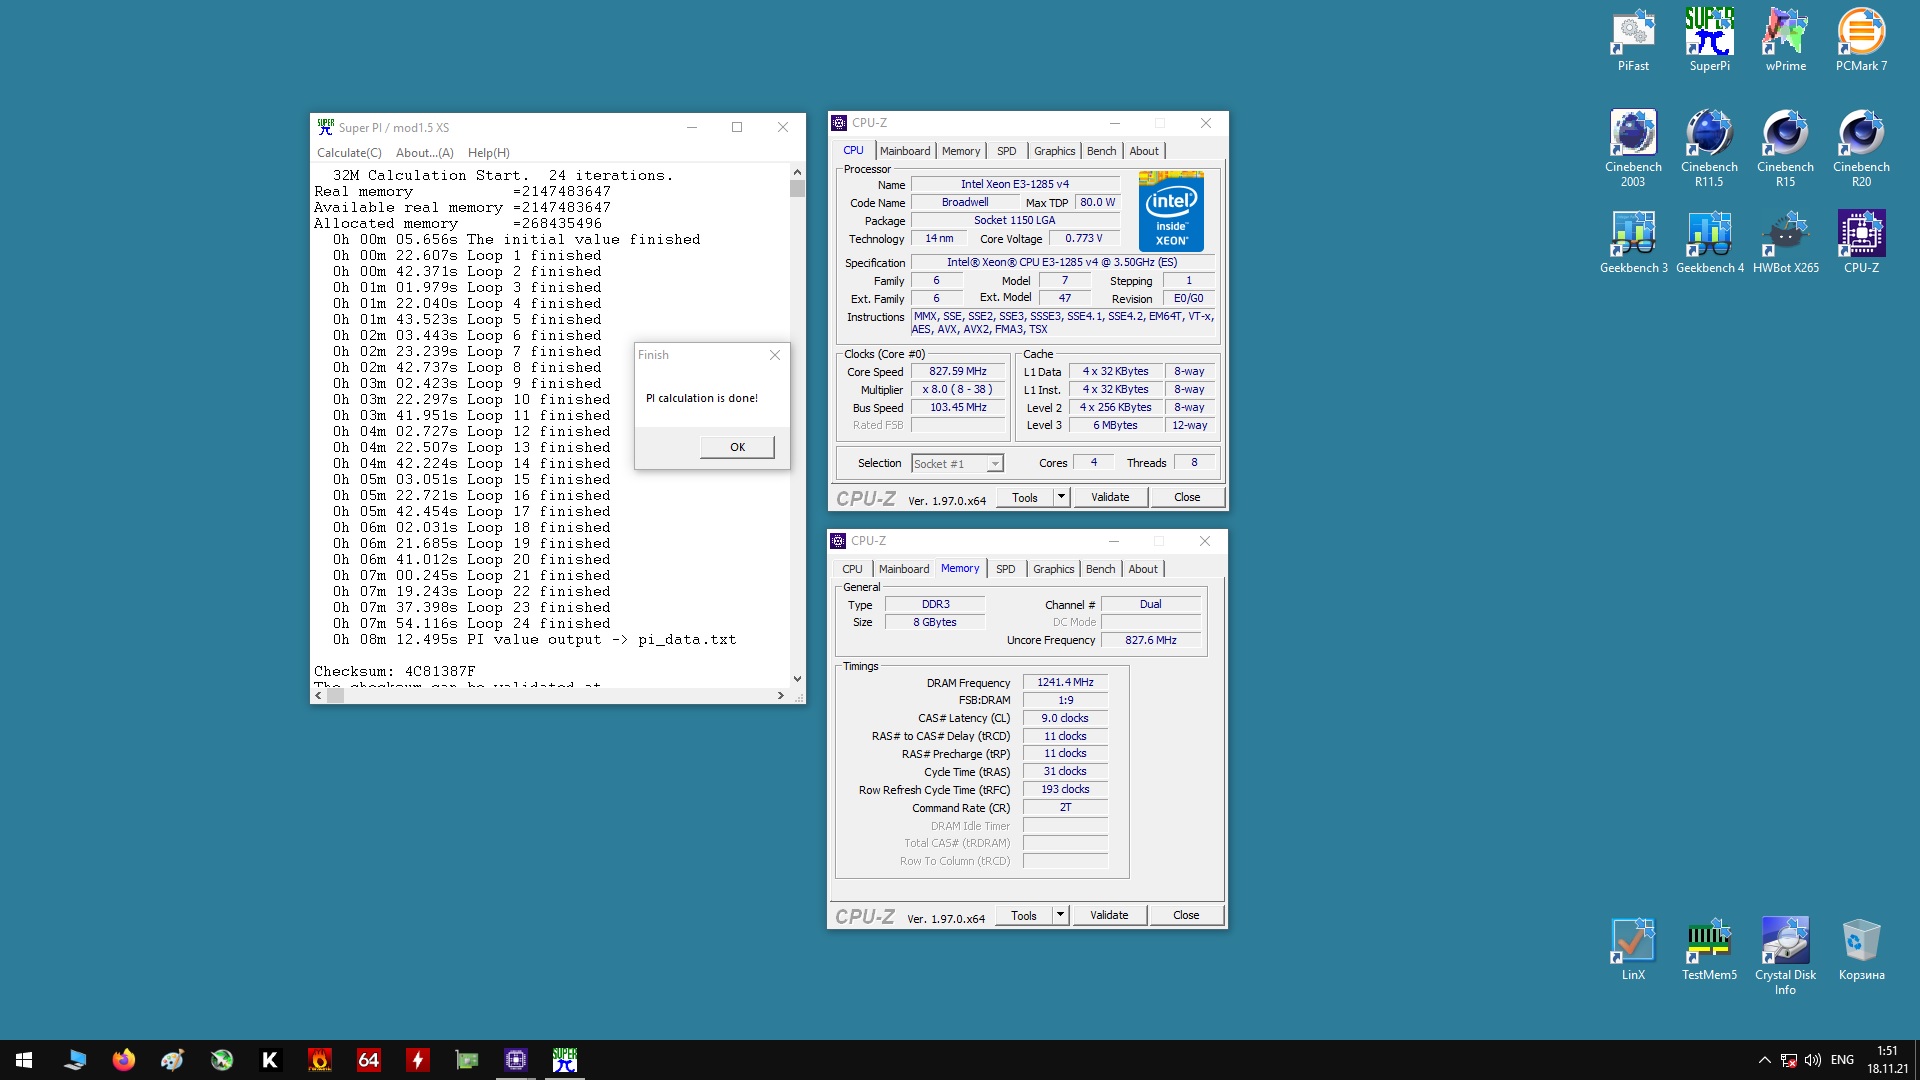Show hidden tray icons chevron
1920x1080 pixels.
pos(1765,1060)
